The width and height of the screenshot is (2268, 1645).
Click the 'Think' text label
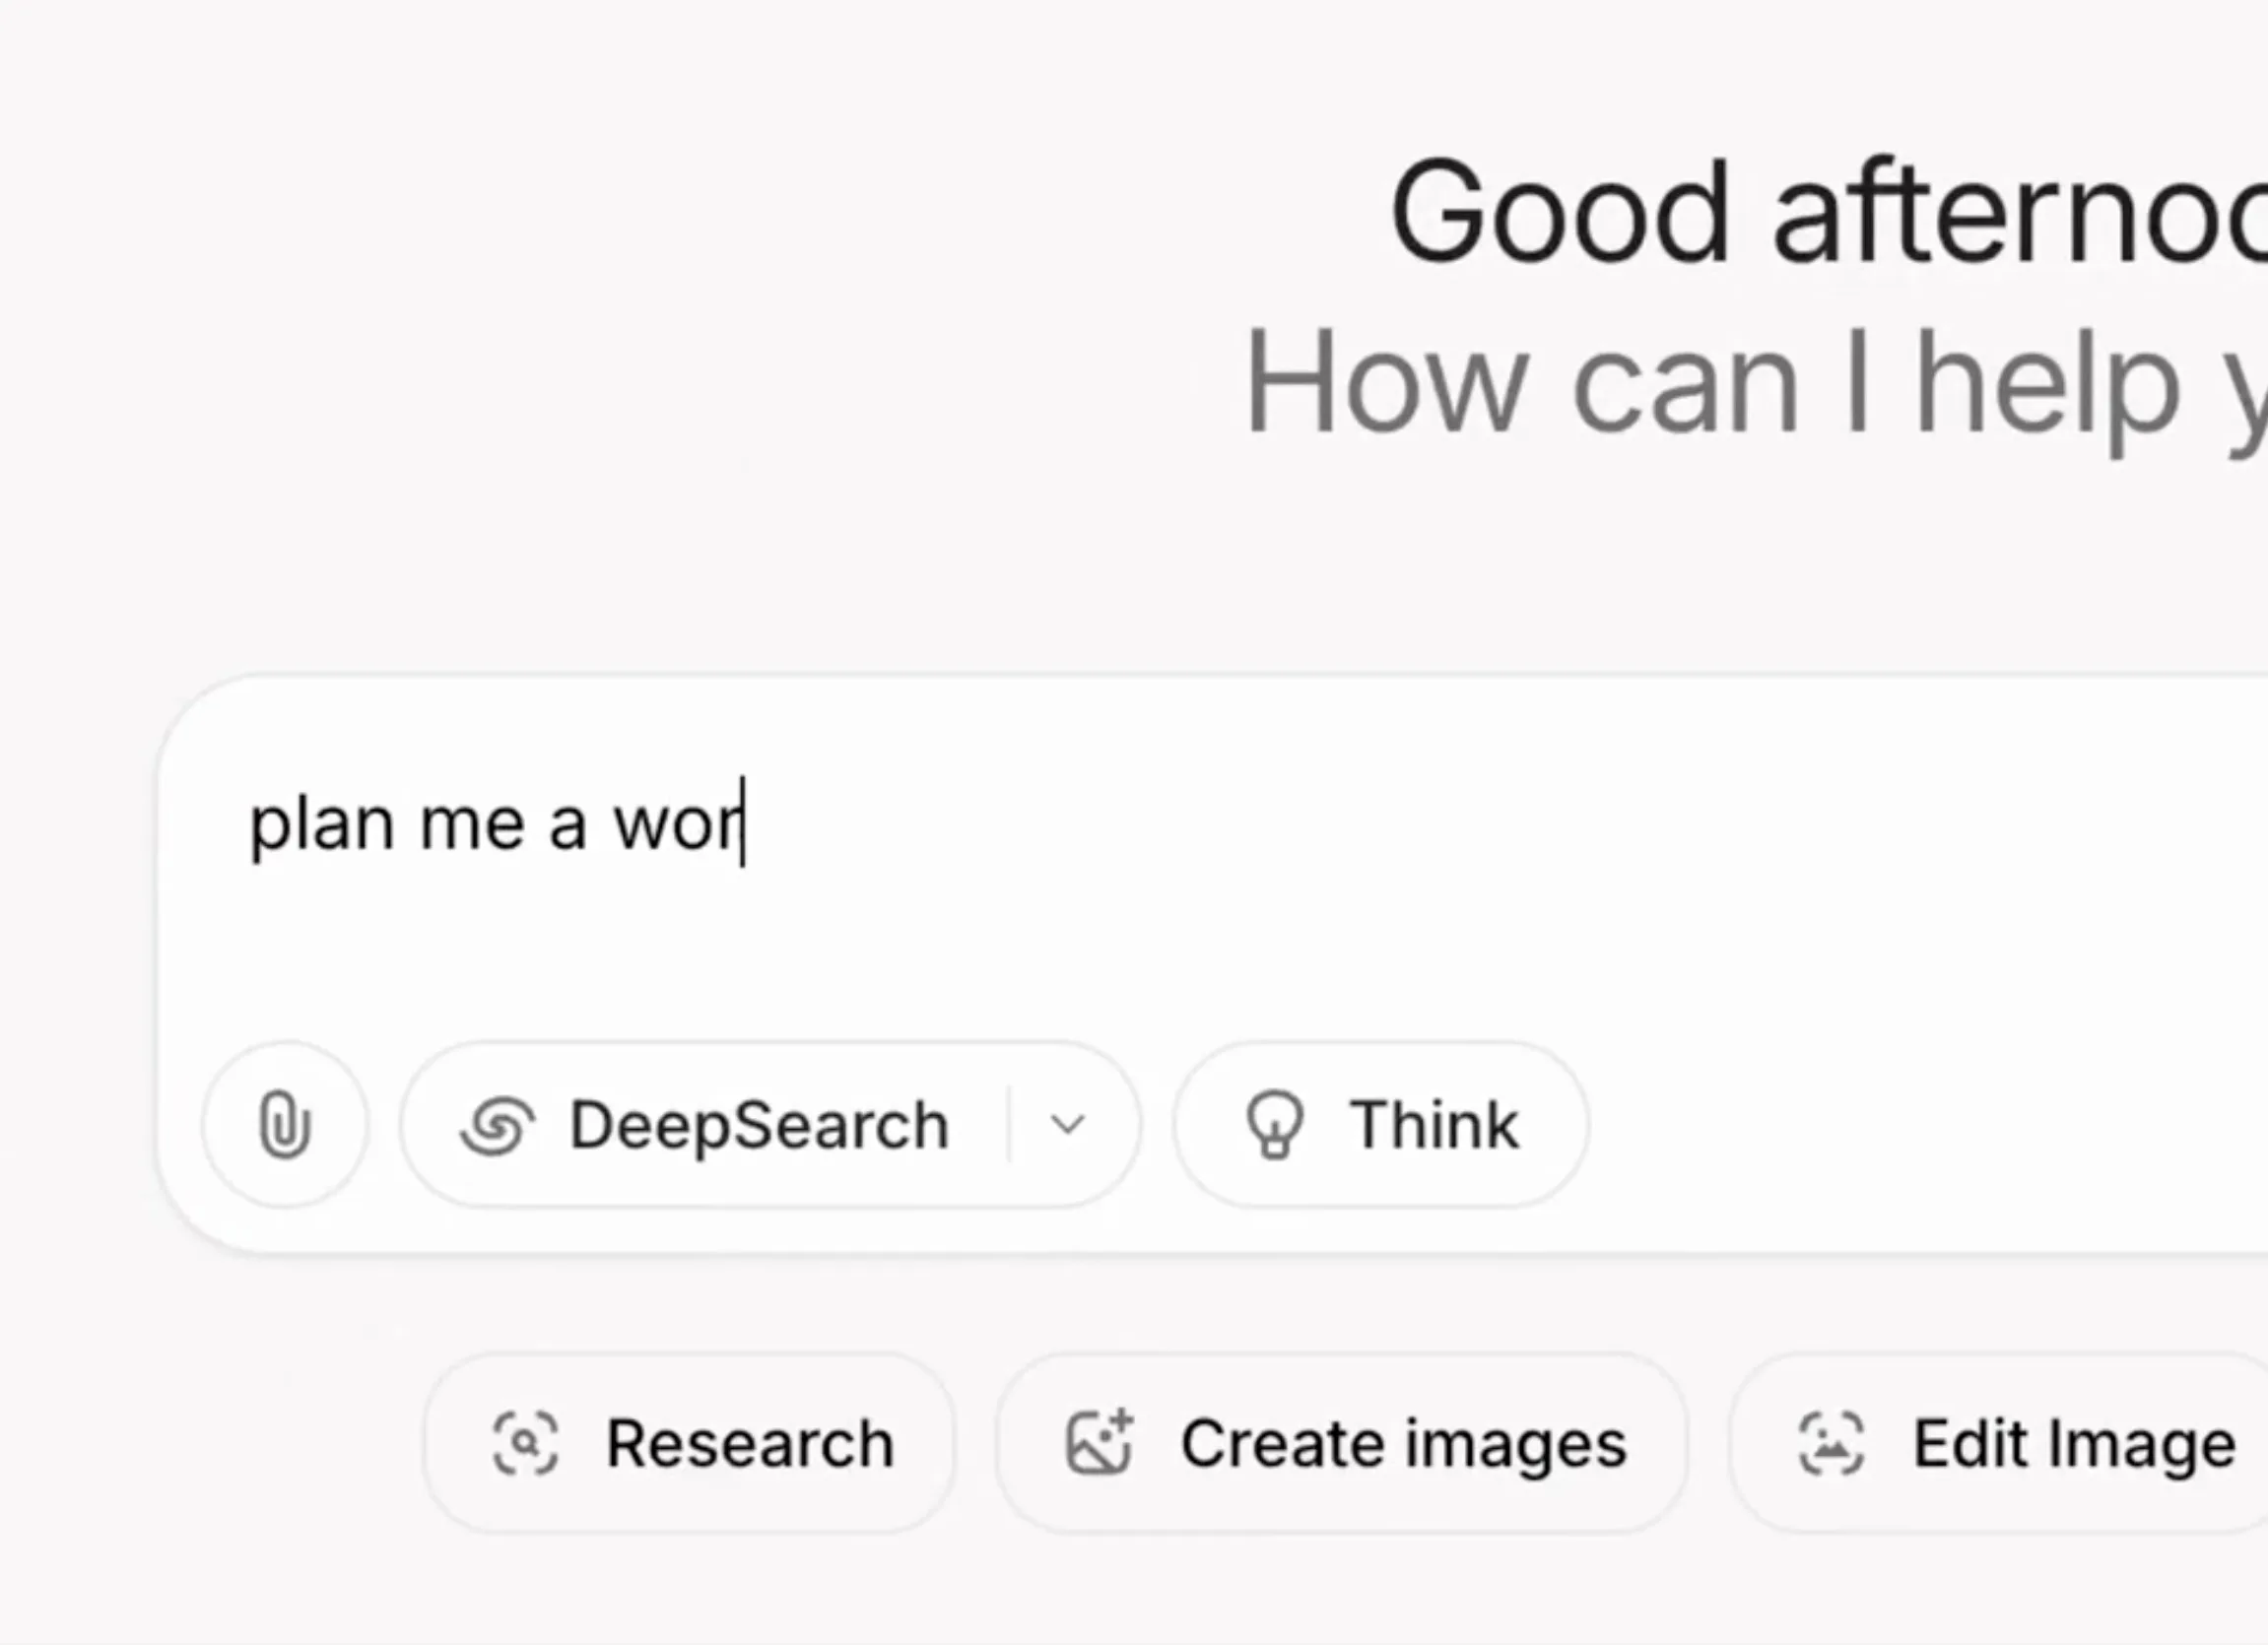1434,1125
